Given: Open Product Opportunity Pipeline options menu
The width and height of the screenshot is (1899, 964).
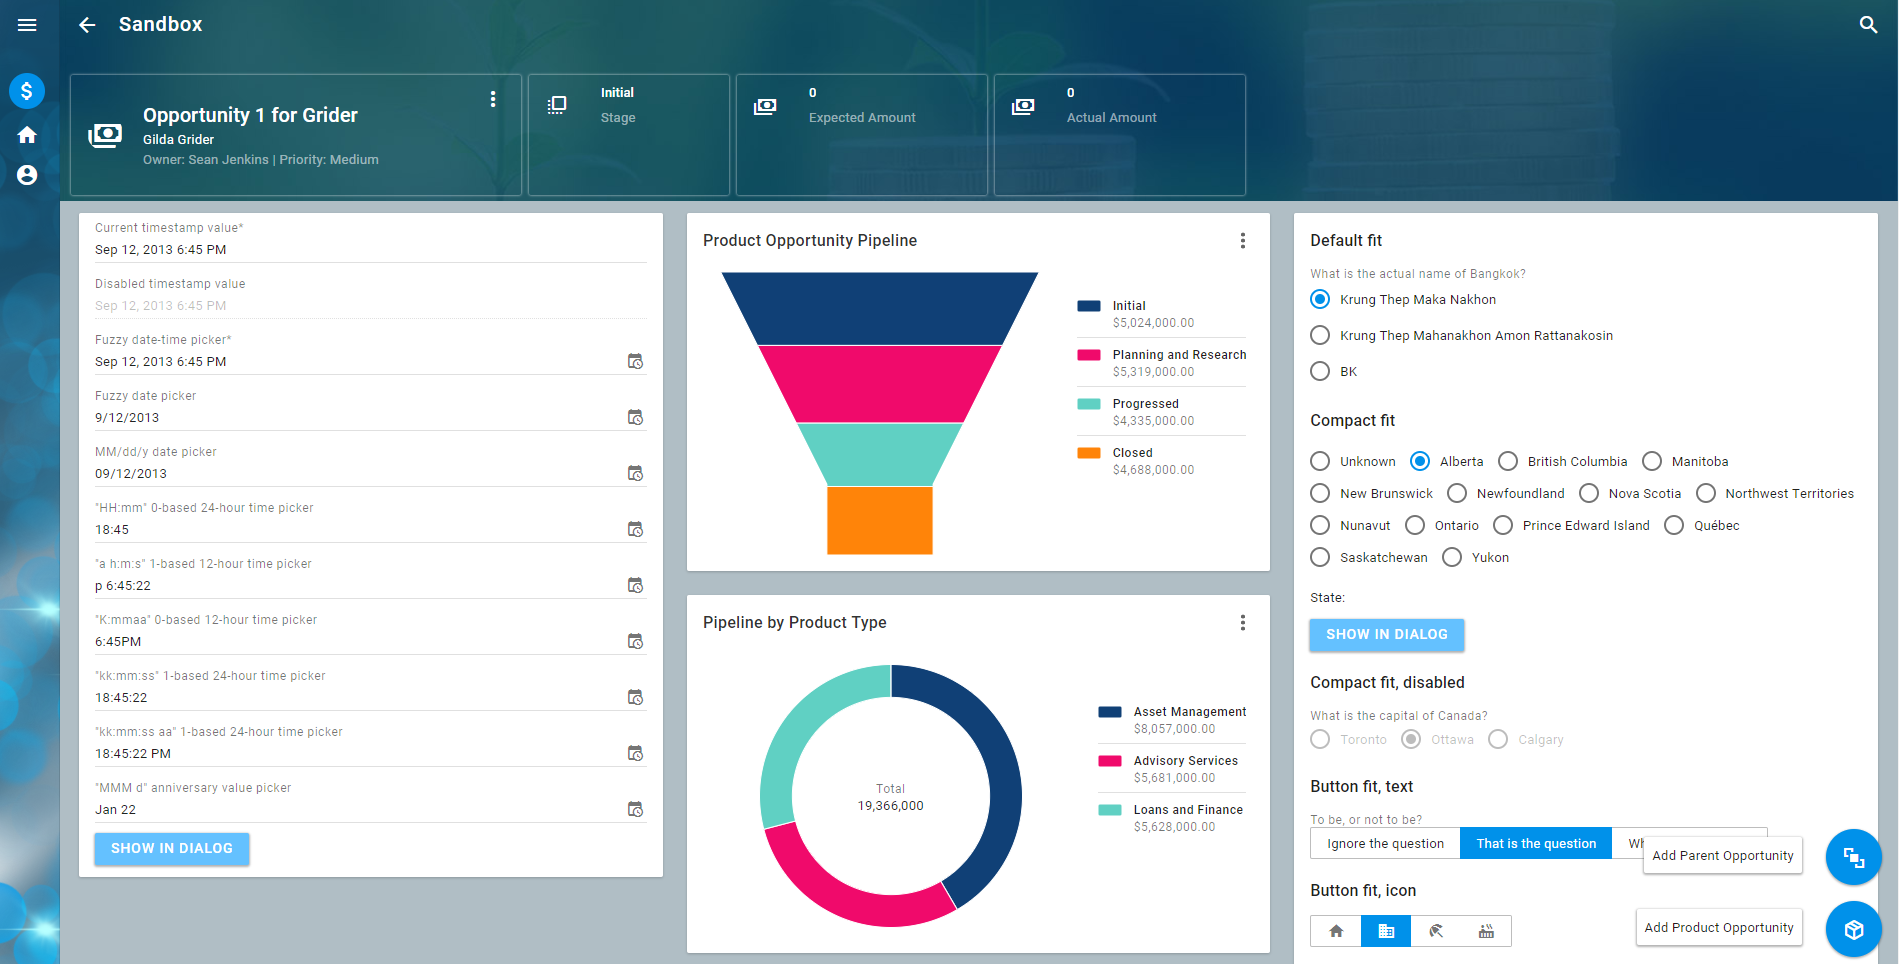Looking at the screenshot, I should (x=1242, y=241).
